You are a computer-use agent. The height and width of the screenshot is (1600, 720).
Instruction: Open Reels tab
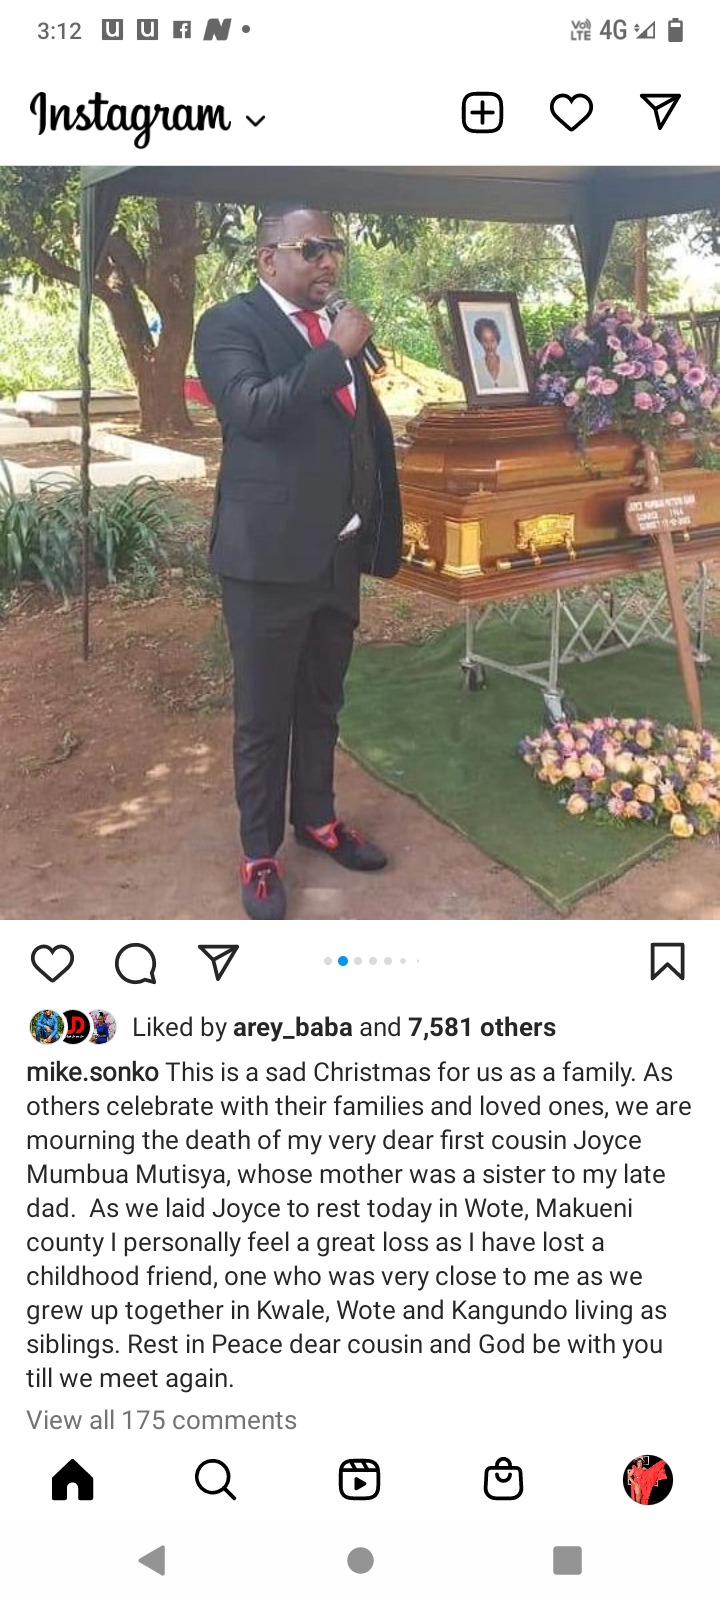359,1479
